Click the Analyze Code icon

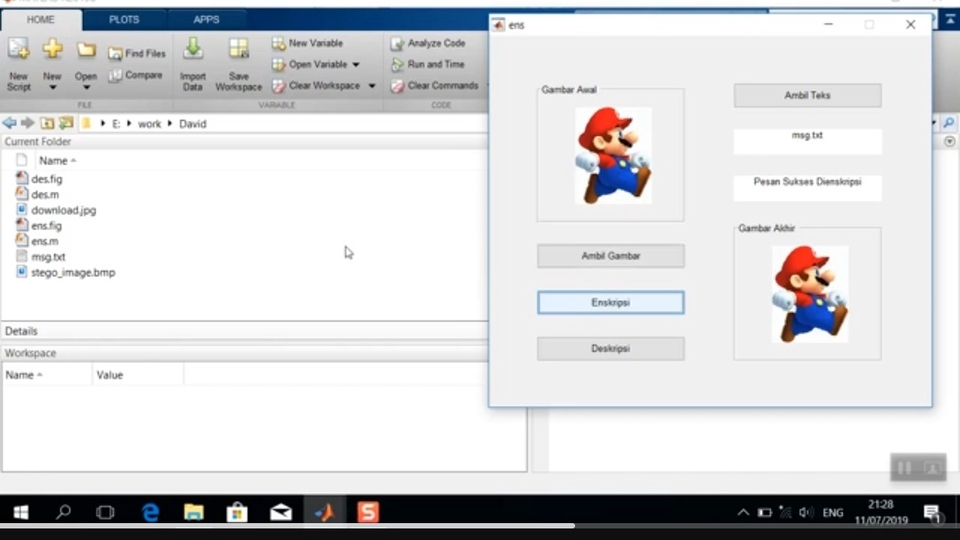397,44
